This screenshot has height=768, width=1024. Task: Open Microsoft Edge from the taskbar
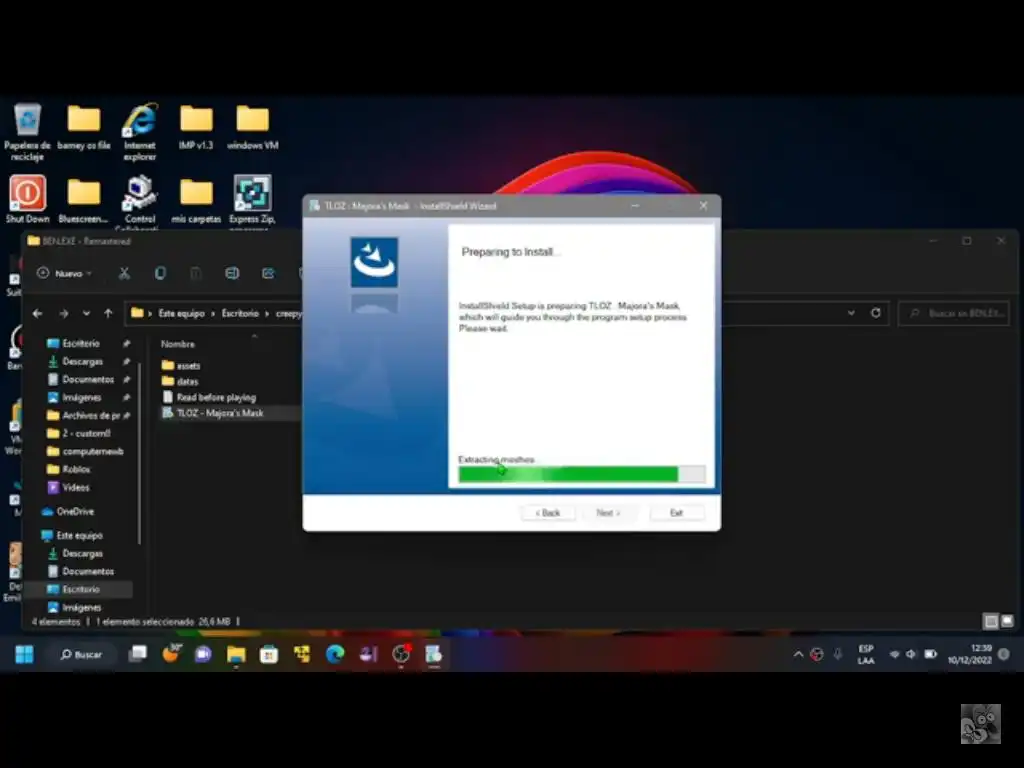pyautogui.click(x=335, y=654)
